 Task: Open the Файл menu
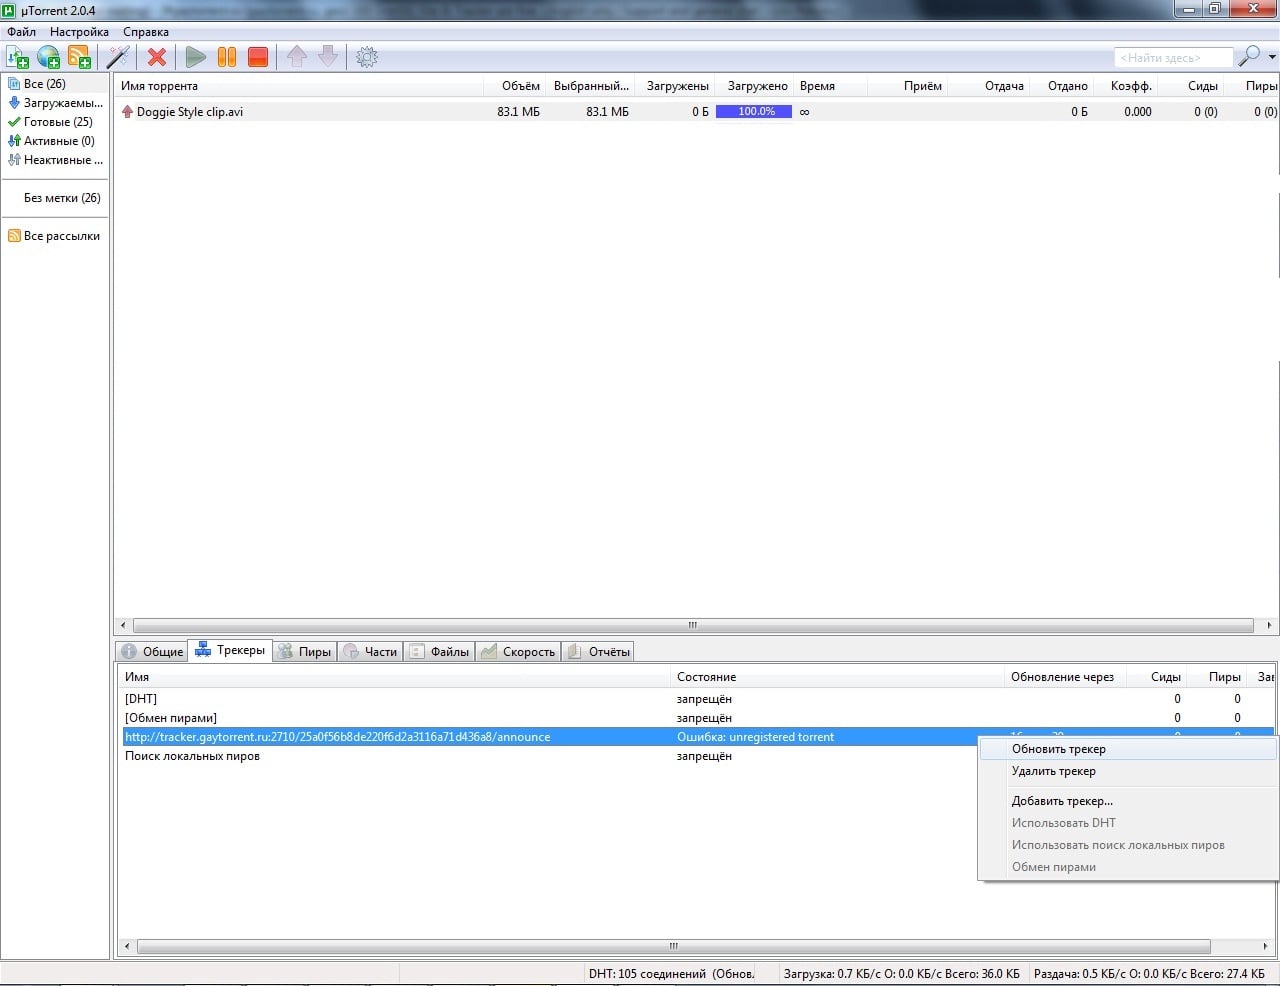point(21,32)
